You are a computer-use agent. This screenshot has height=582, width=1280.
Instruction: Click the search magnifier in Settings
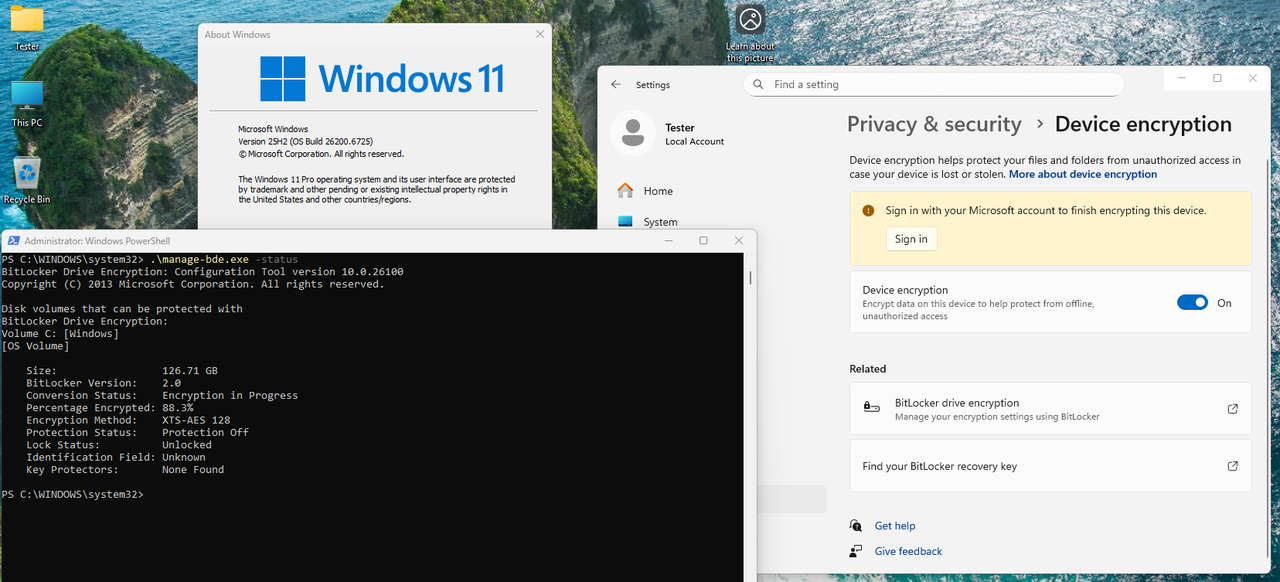(759, 85)
